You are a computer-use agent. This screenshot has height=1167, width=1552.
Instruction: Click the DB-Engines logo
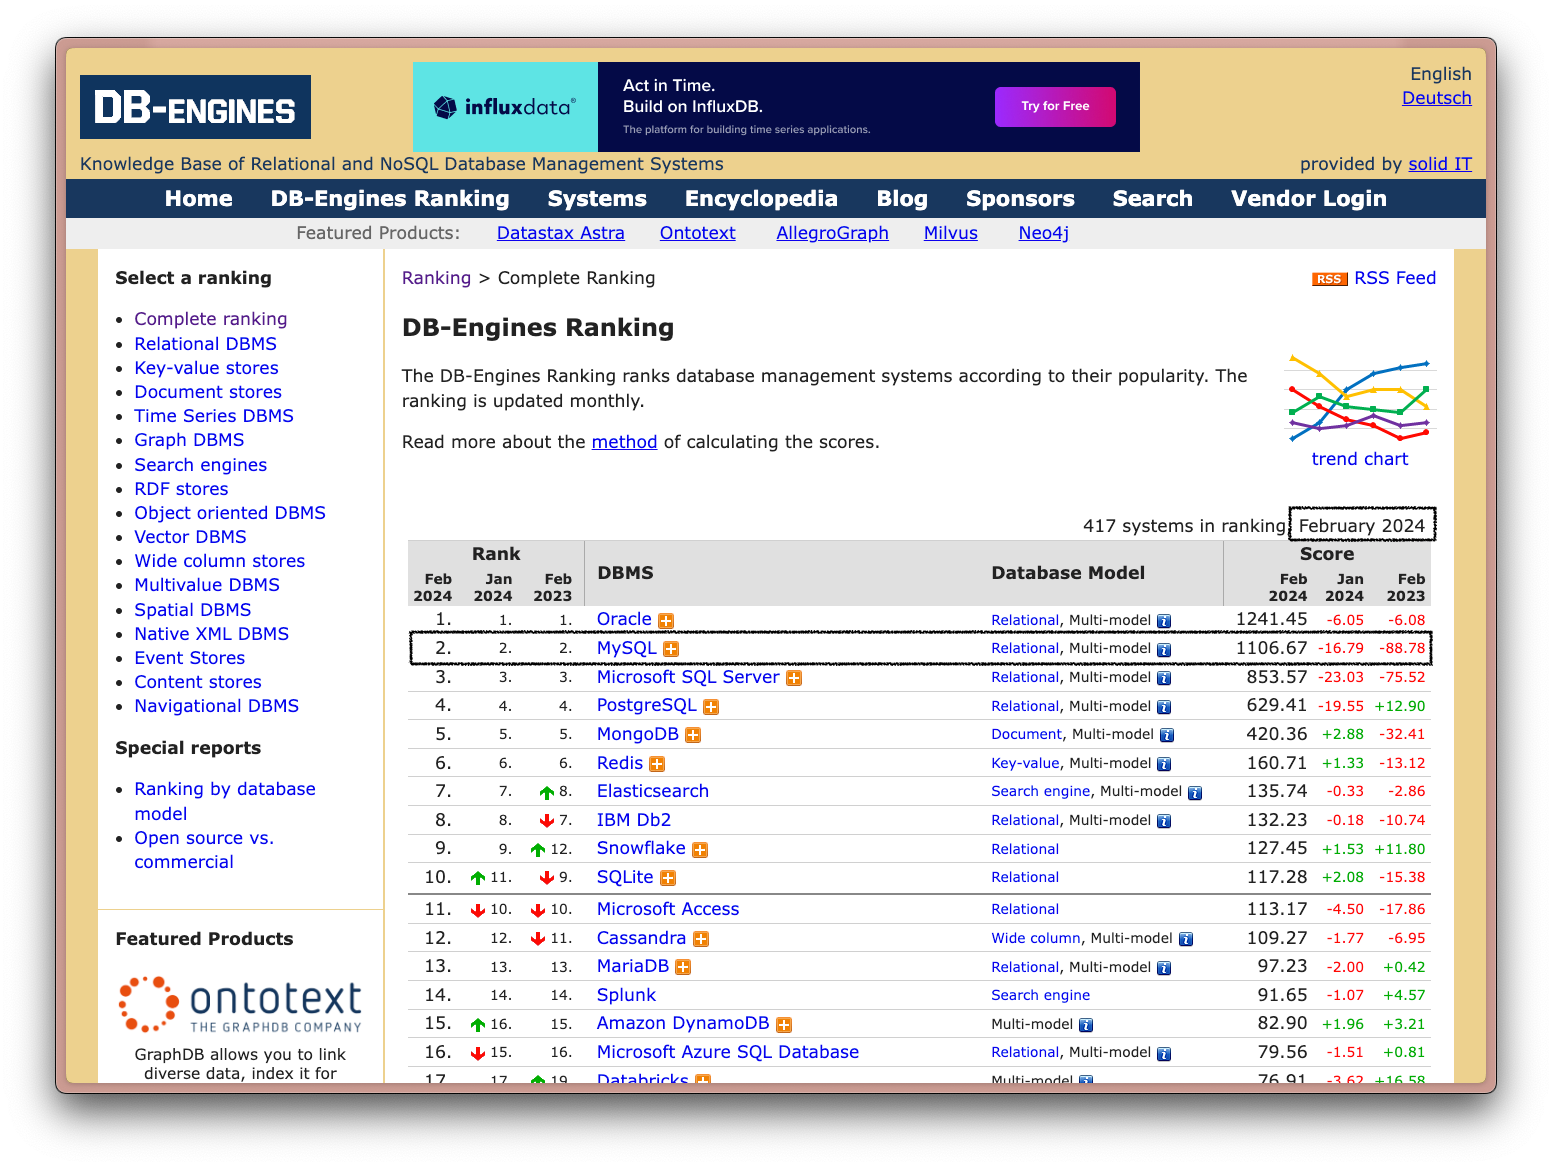click(x=195, y=107)
